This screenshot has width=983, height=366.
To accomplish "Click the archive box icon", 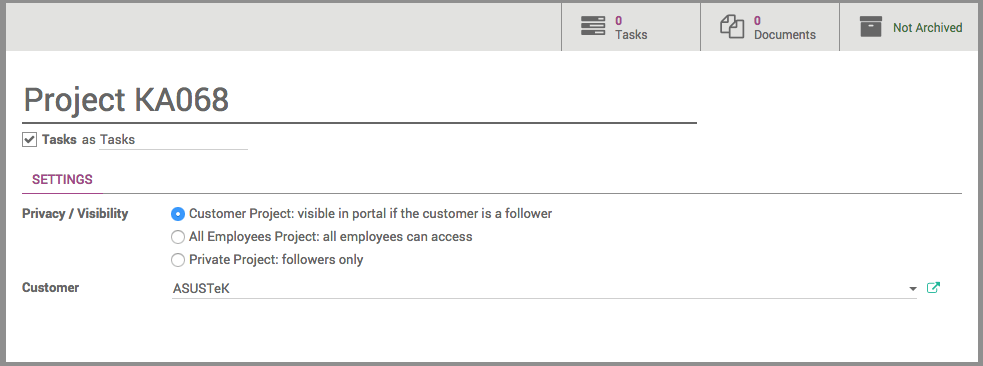I will [871, 27].
